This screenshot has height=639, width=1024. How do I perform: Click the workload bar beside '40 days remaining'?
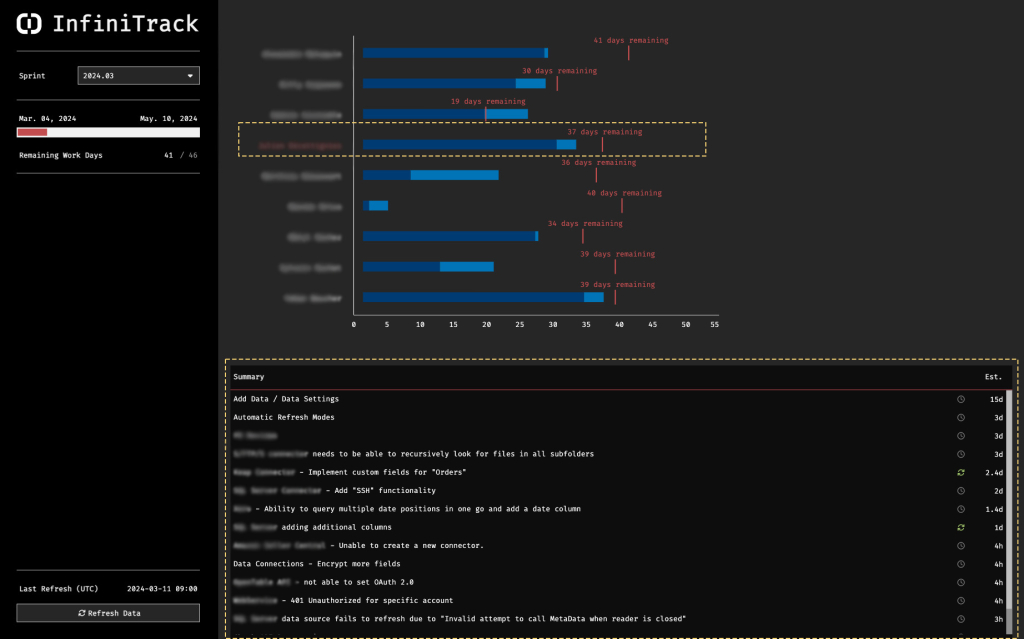(x=376, y=206)
